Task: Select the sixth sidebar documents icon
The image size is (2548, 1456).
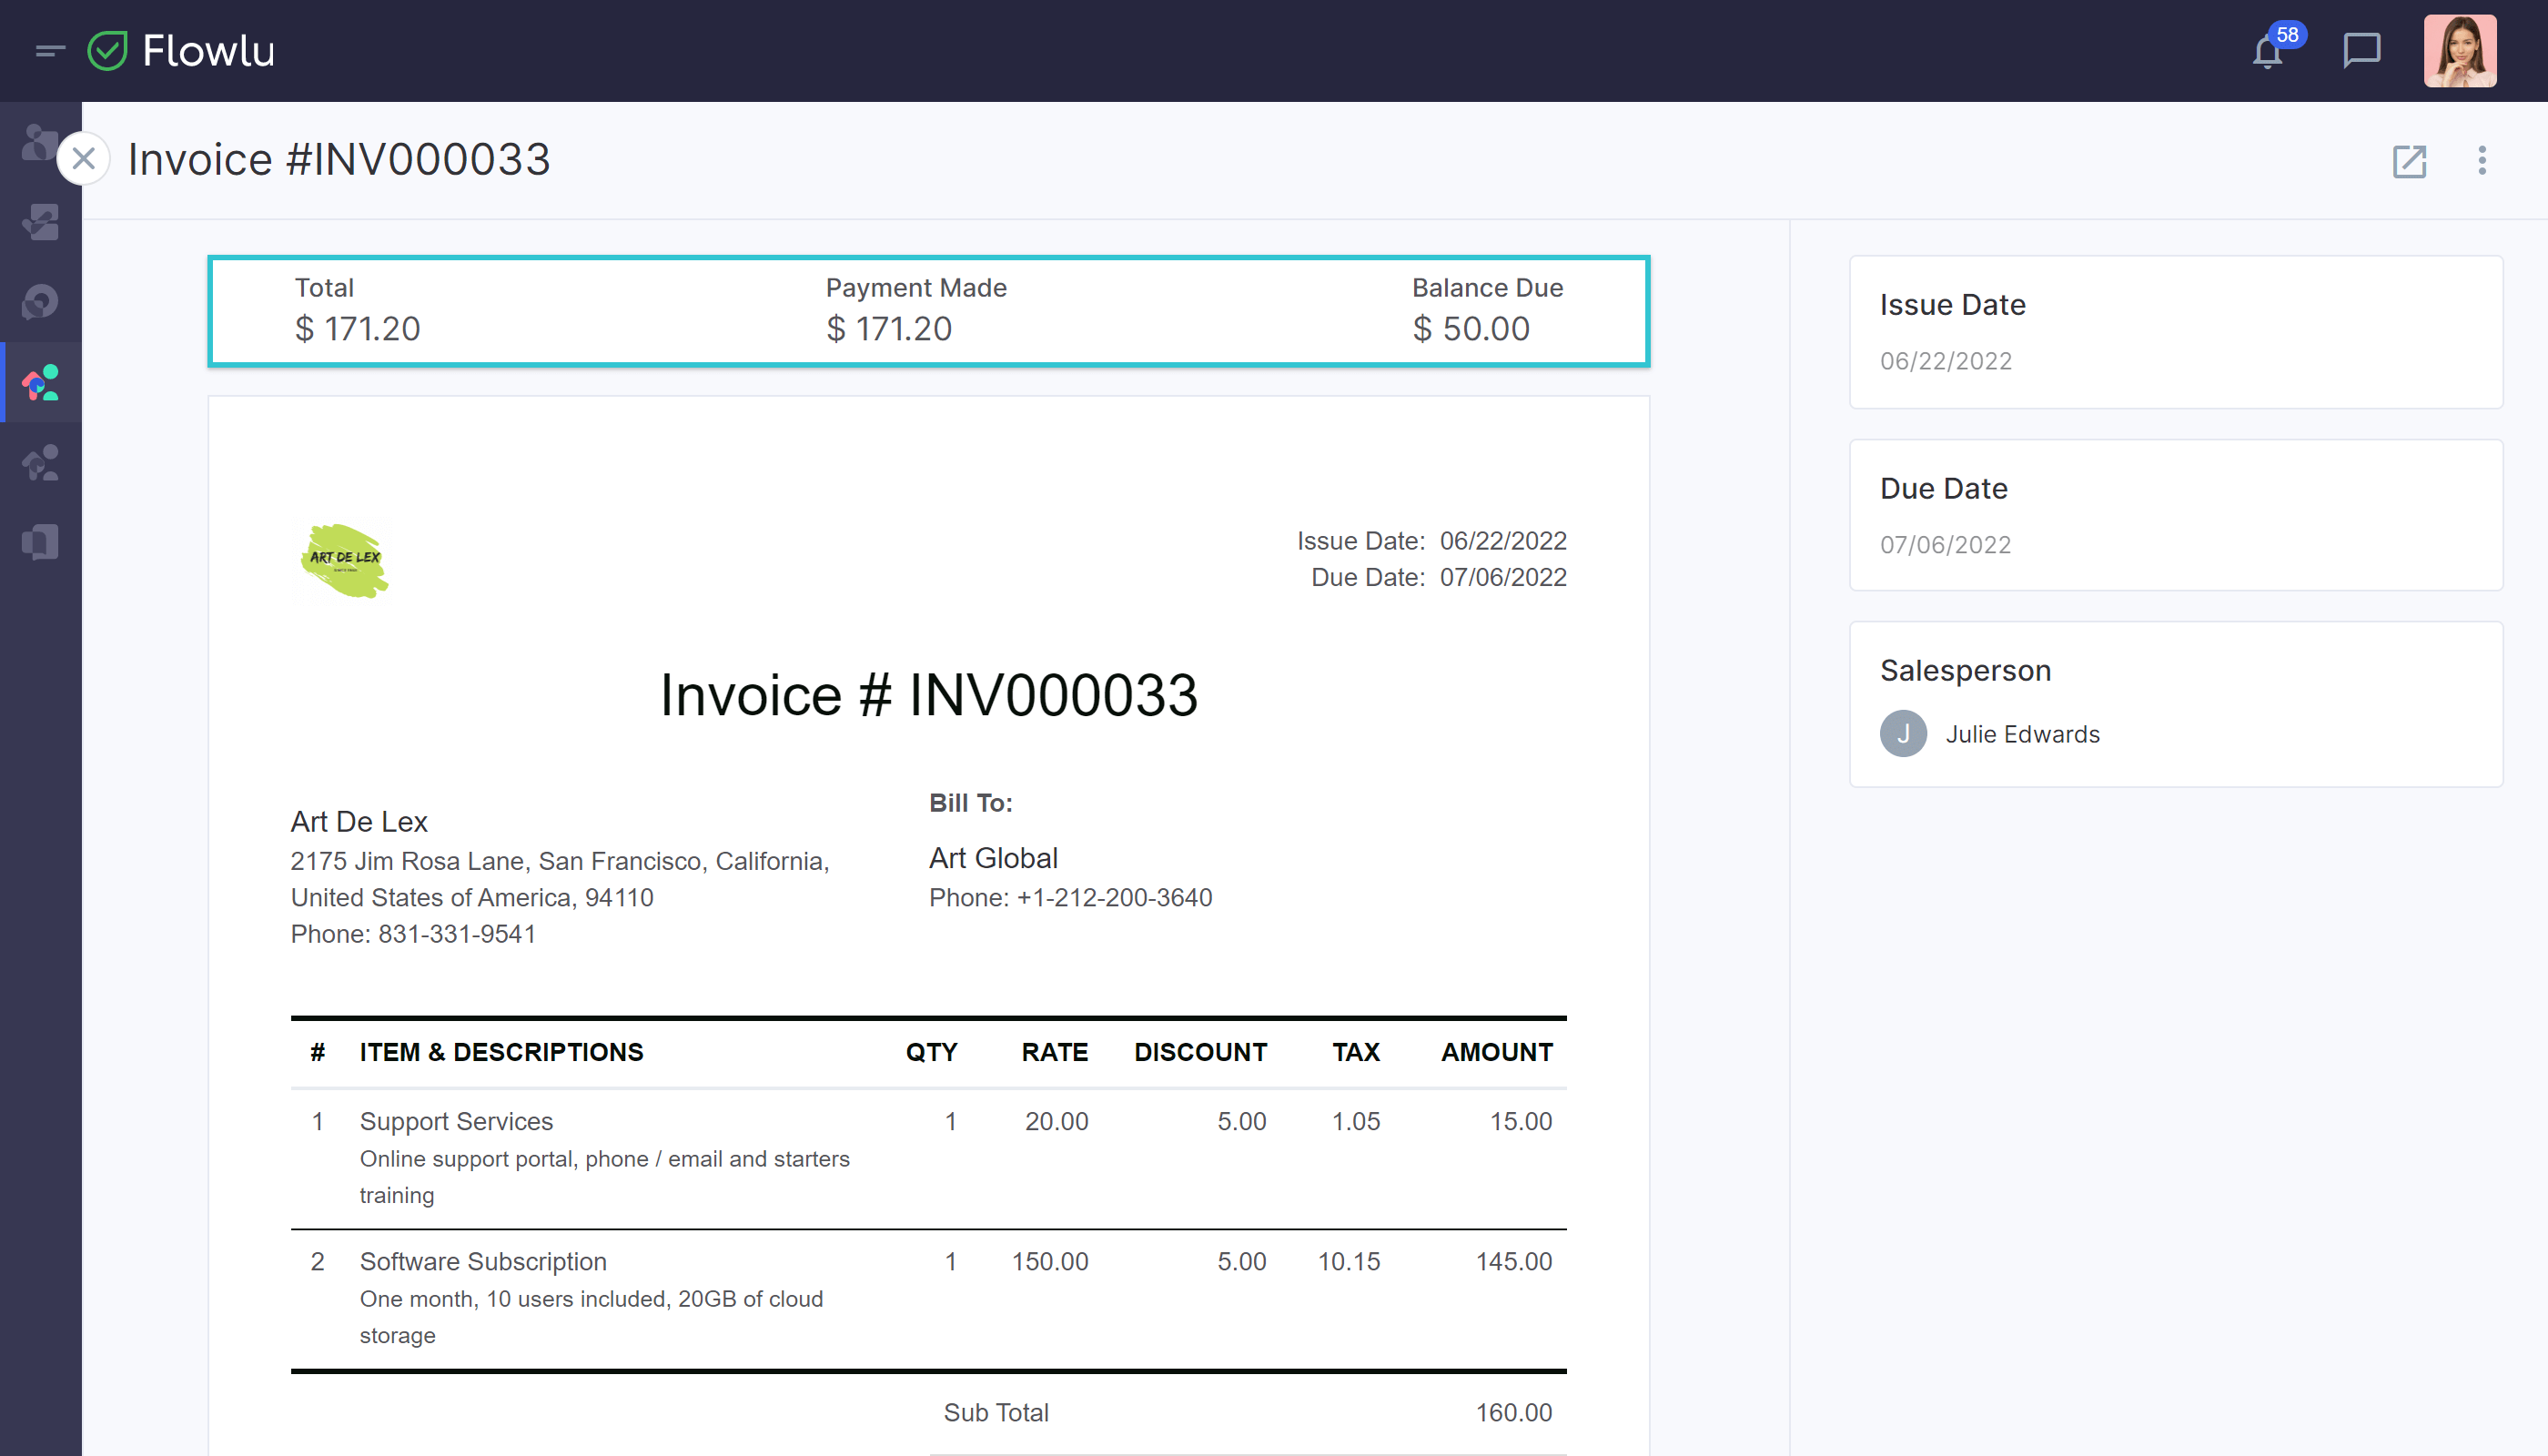Action: coord(41,543)
